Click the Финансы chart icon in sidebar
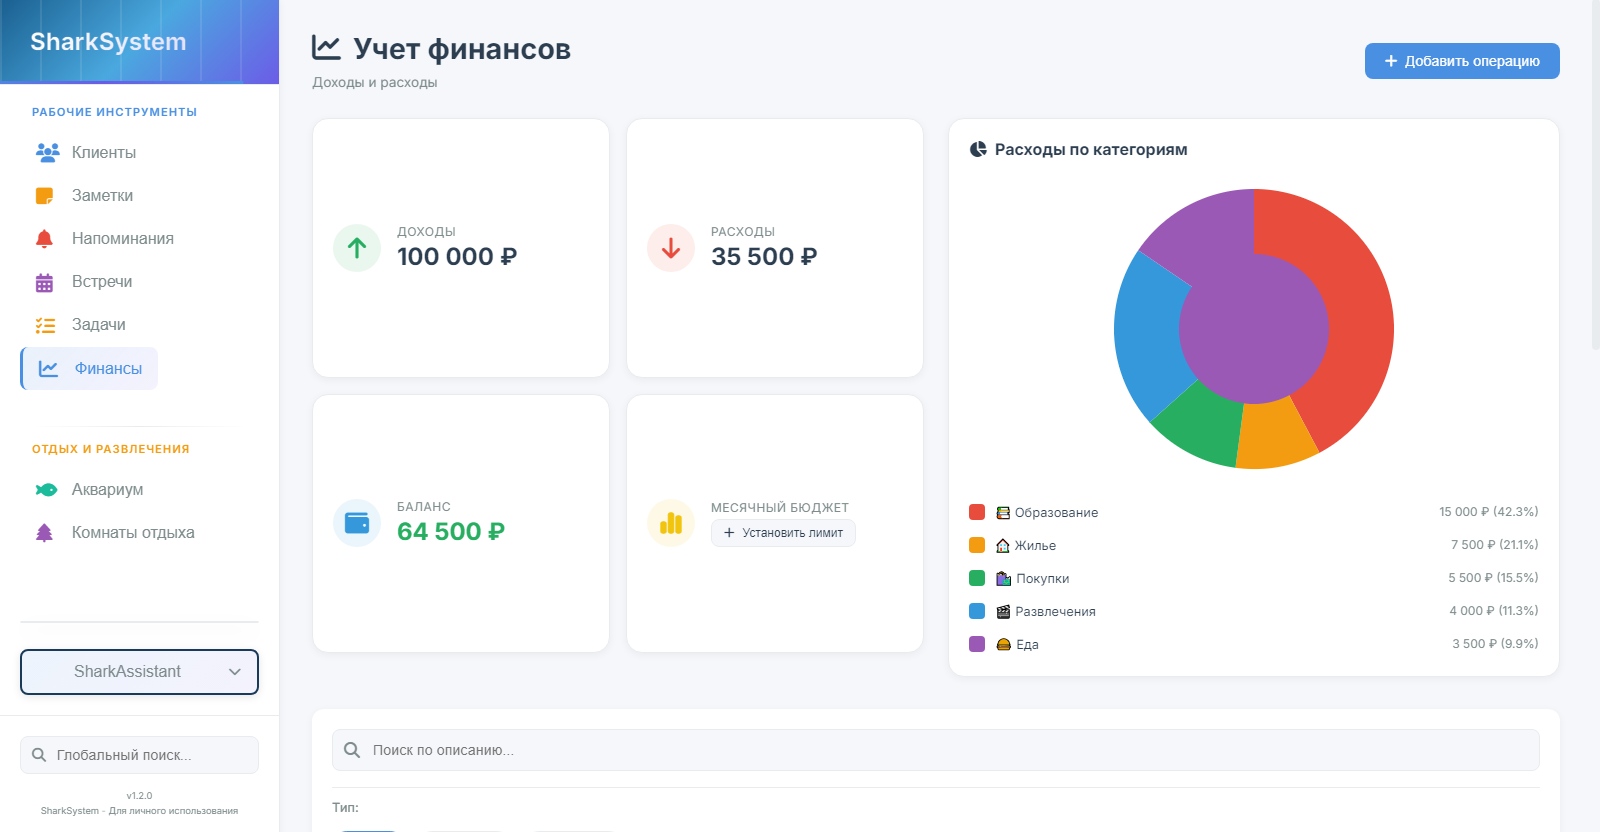Viewport: 1600px width, 832px height. (x=48, y=369)
